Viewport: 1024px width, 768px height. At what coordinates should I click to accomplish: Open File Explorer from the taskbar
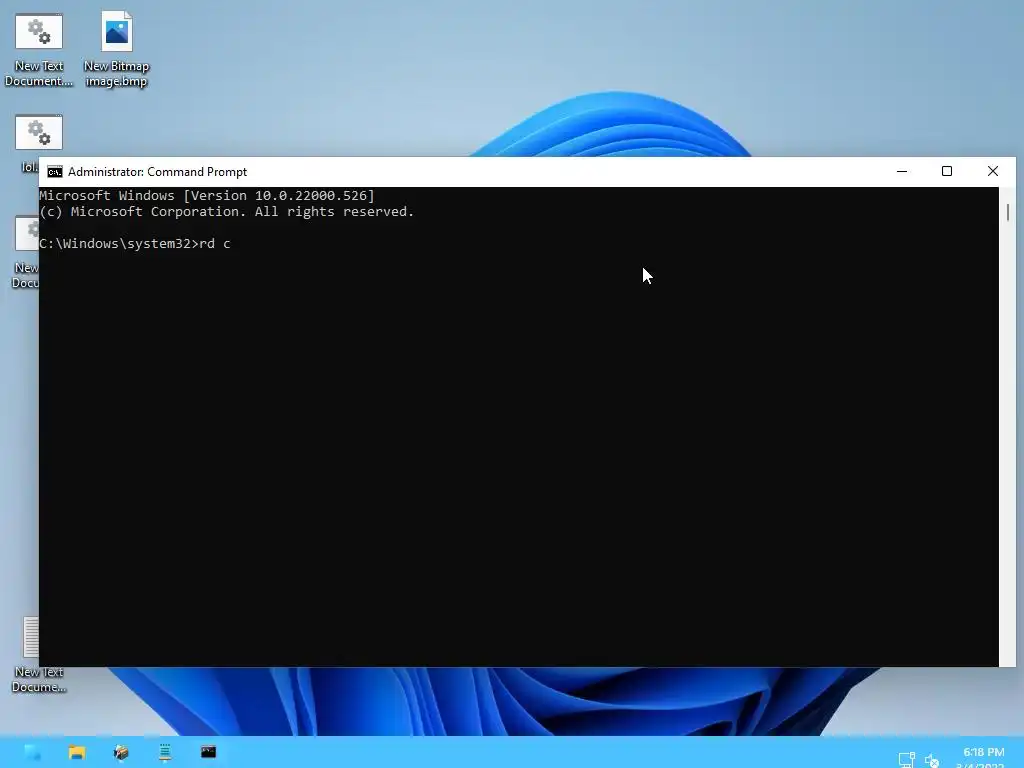tap(77, 752)
